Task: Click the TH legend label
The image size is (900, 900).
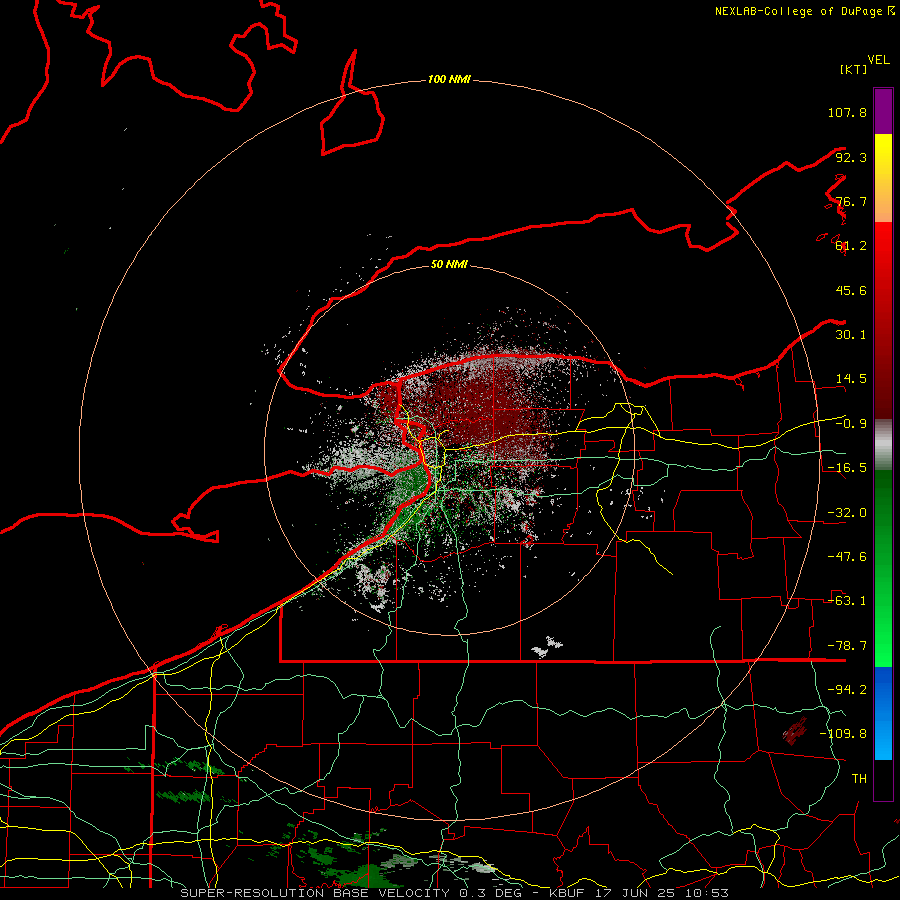Action: point(859,779)
